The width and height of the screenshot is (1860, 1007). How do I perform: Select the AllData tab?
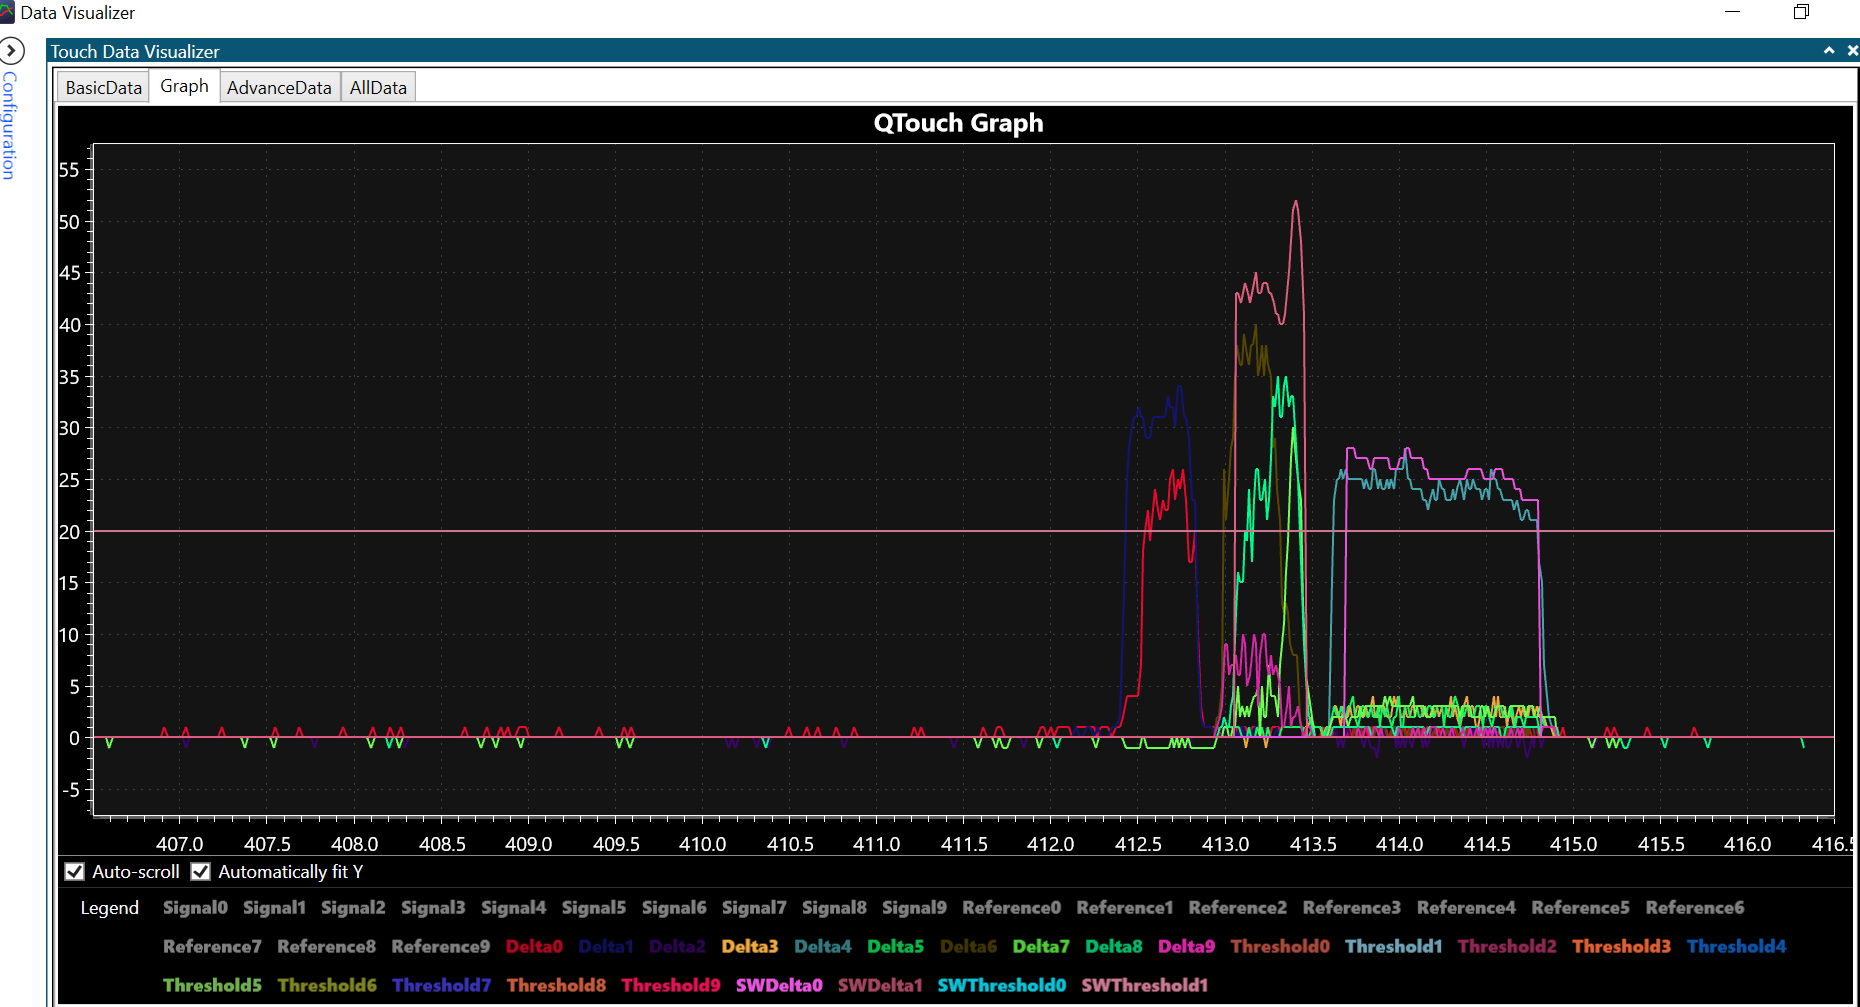click(378, 88)
